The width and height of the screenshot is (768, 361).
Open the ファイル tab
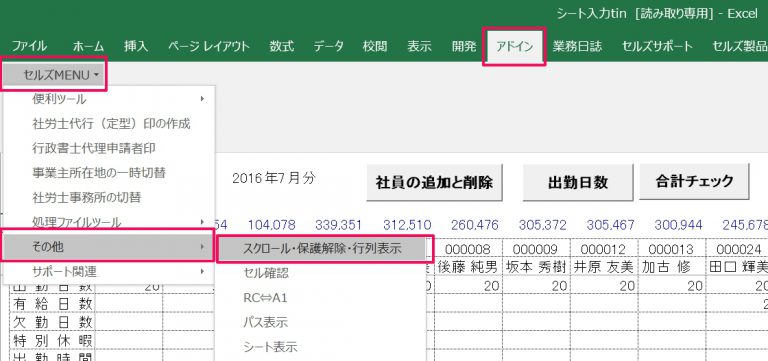click(29, 47)
